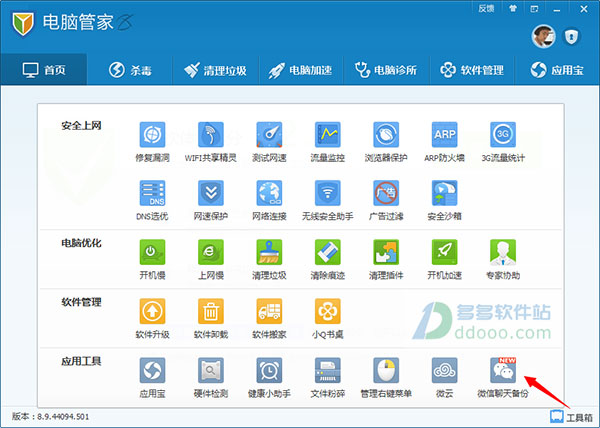Switch to the 电脑诊所 tab
This screenshot has width=600, height=428.
[x=386, y=70]
